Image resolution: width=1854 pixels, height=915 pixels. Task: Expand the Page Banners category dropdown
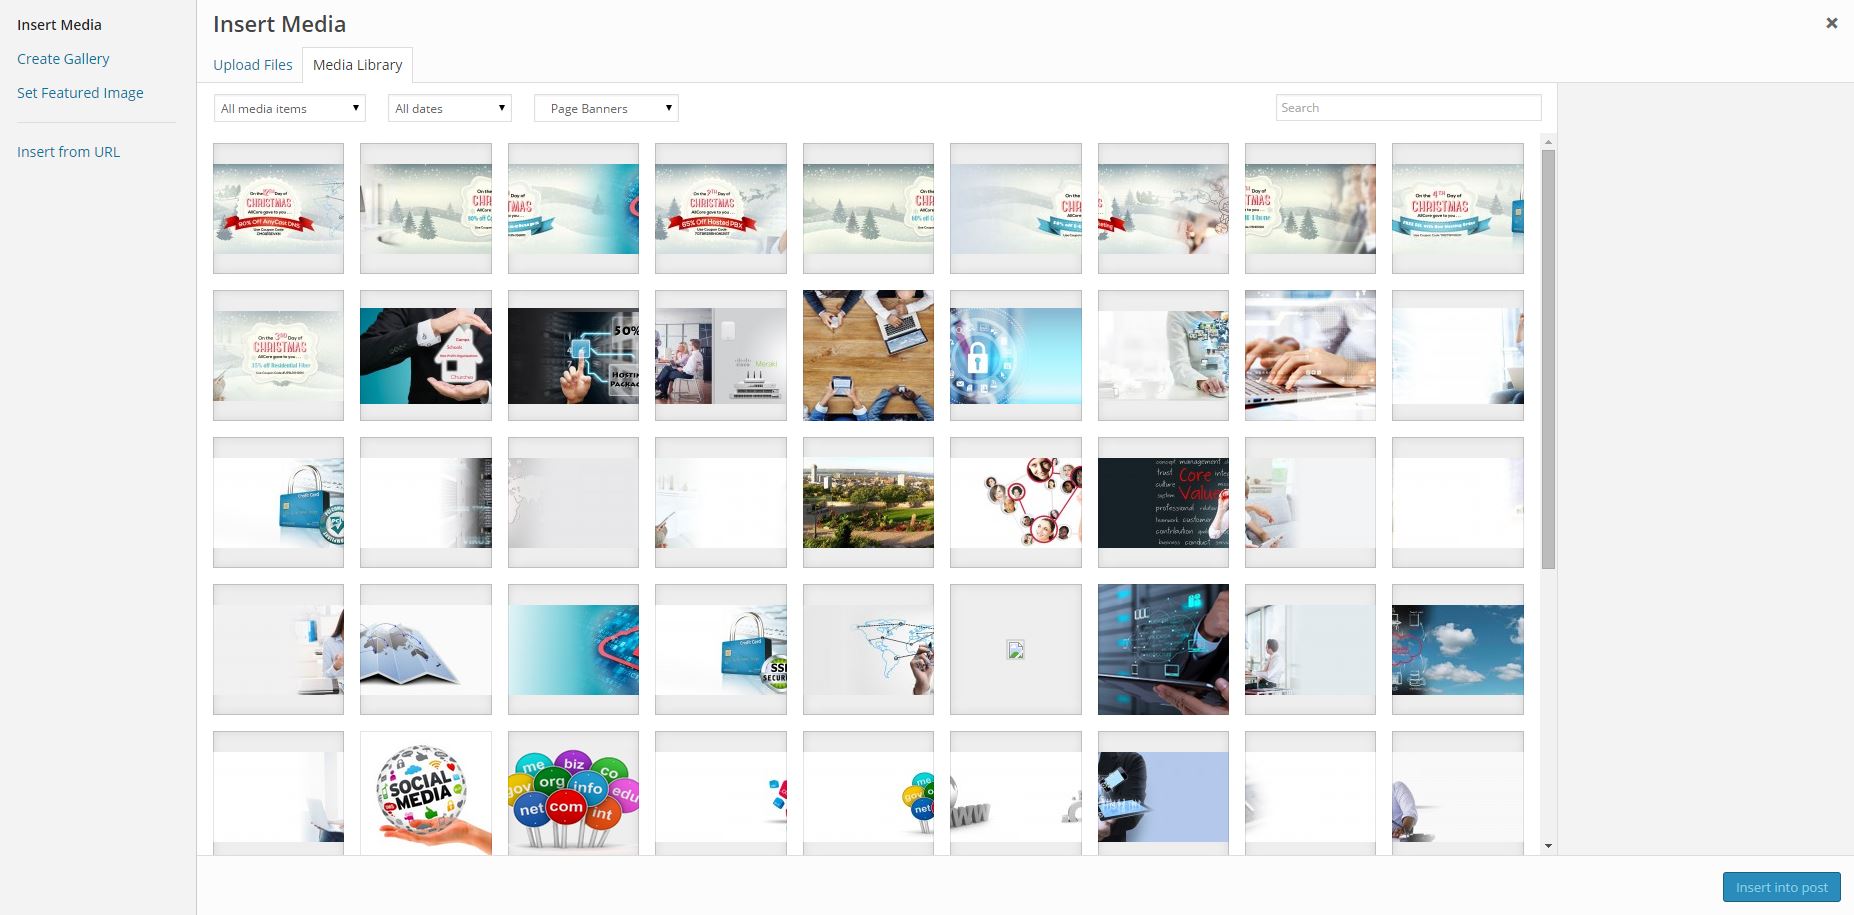(606, 108)
